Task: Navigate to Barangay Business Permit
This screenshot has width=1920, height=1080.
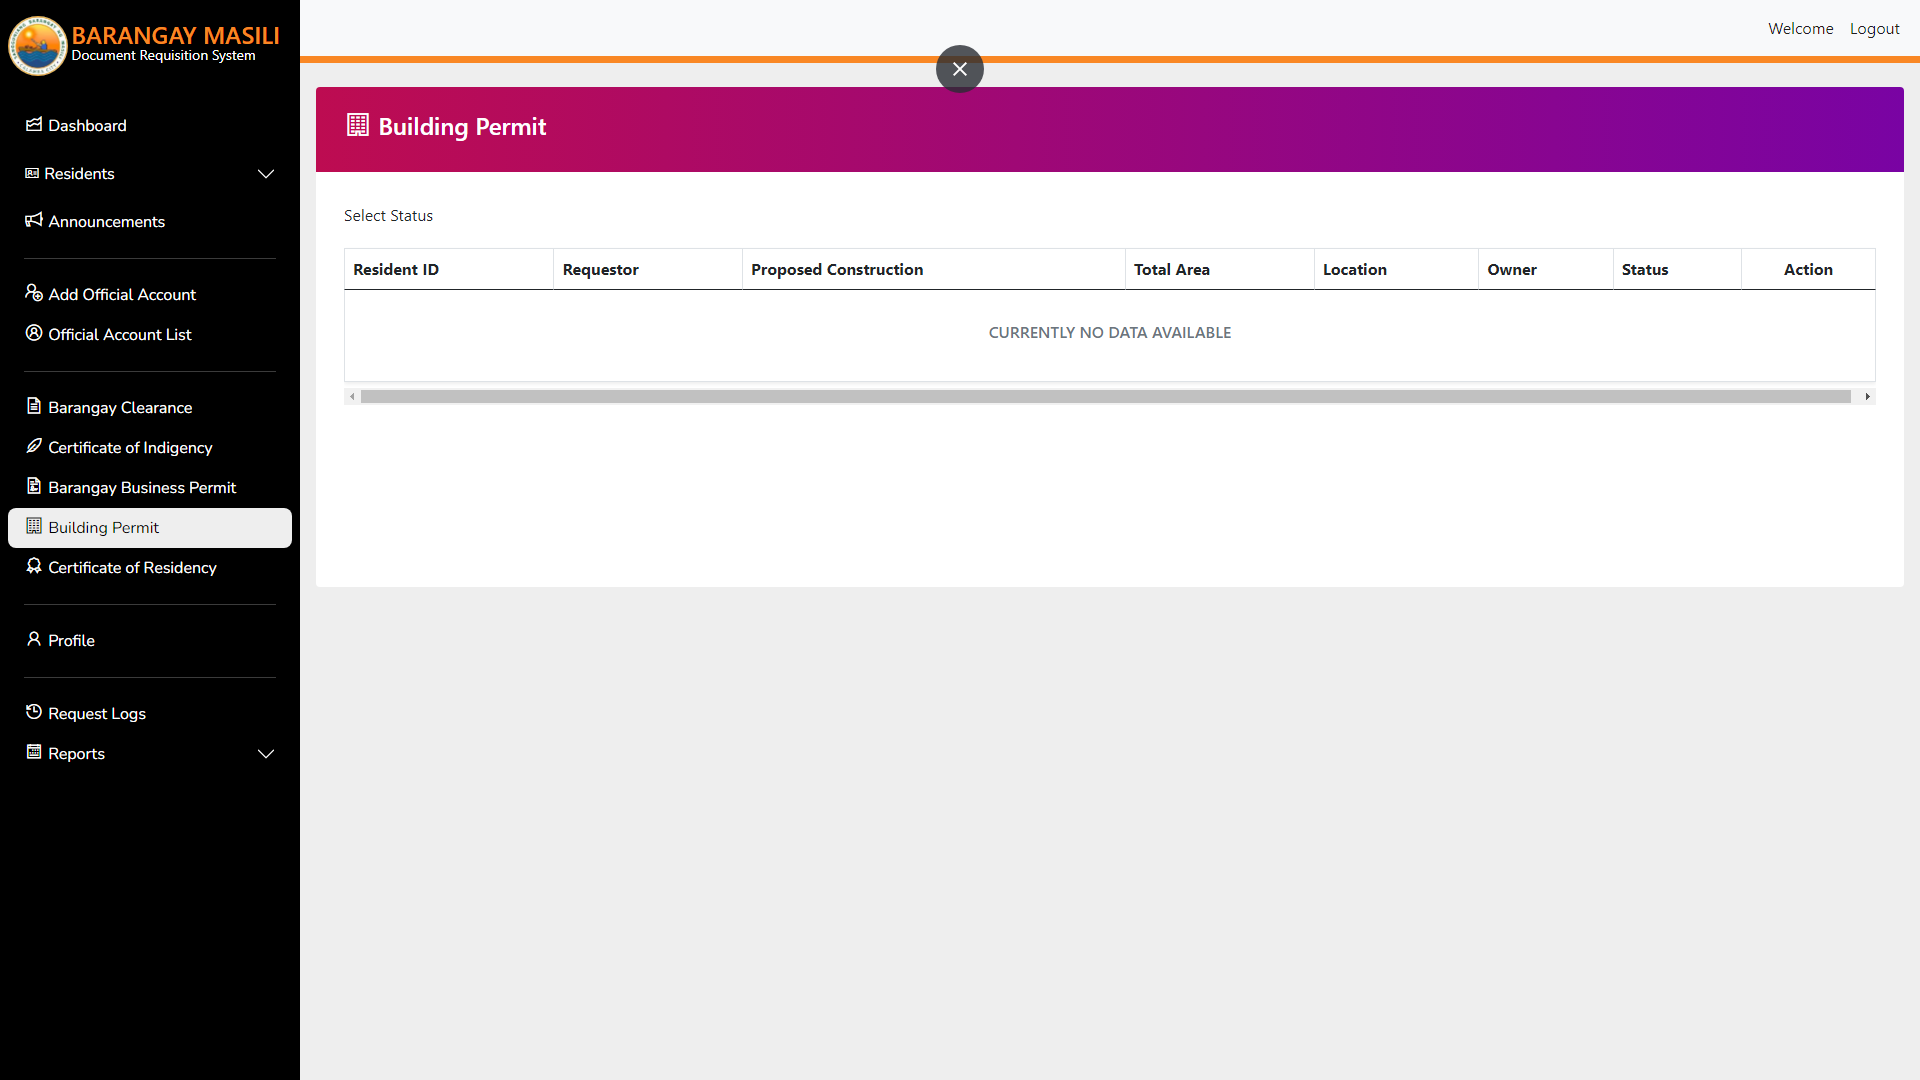Action: pyautogui.click(x=141, y=487)
